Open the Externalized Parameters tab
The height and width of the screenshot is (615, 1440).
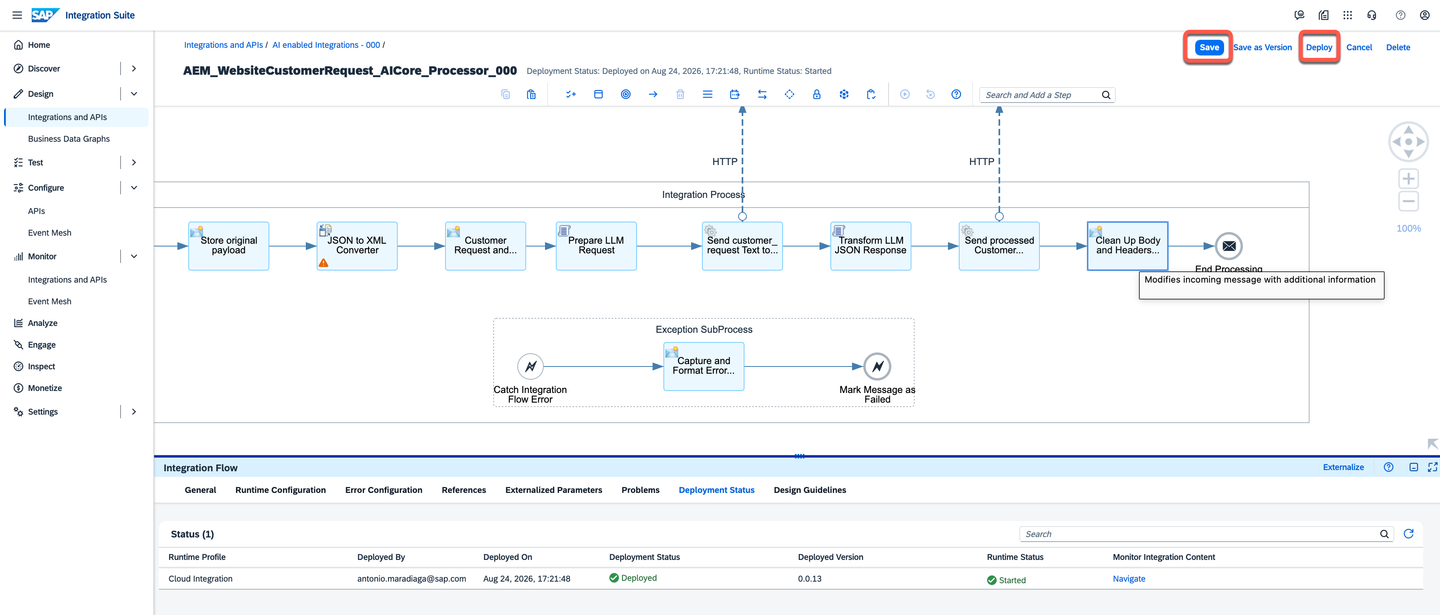(x=554, y=490)
